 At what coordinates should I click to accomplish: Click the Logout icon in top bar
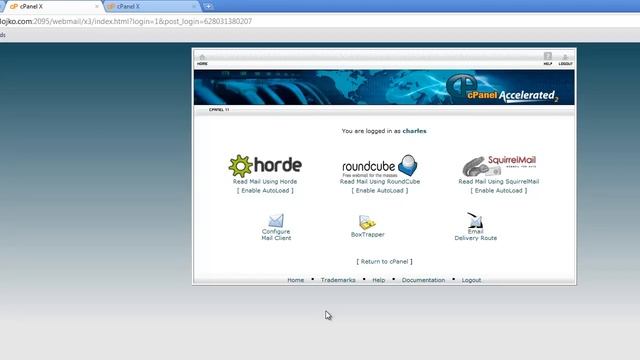click(565, 60)
